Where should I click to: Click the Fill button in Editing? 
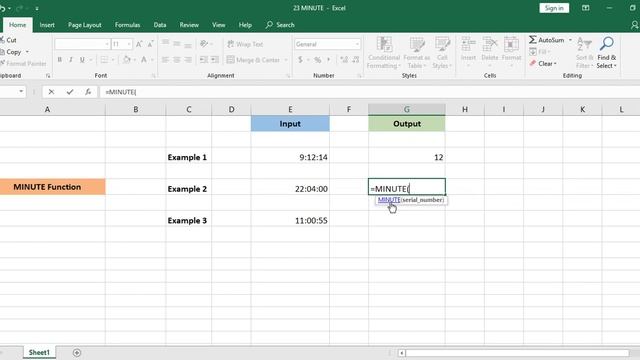(x=539, y=52)
